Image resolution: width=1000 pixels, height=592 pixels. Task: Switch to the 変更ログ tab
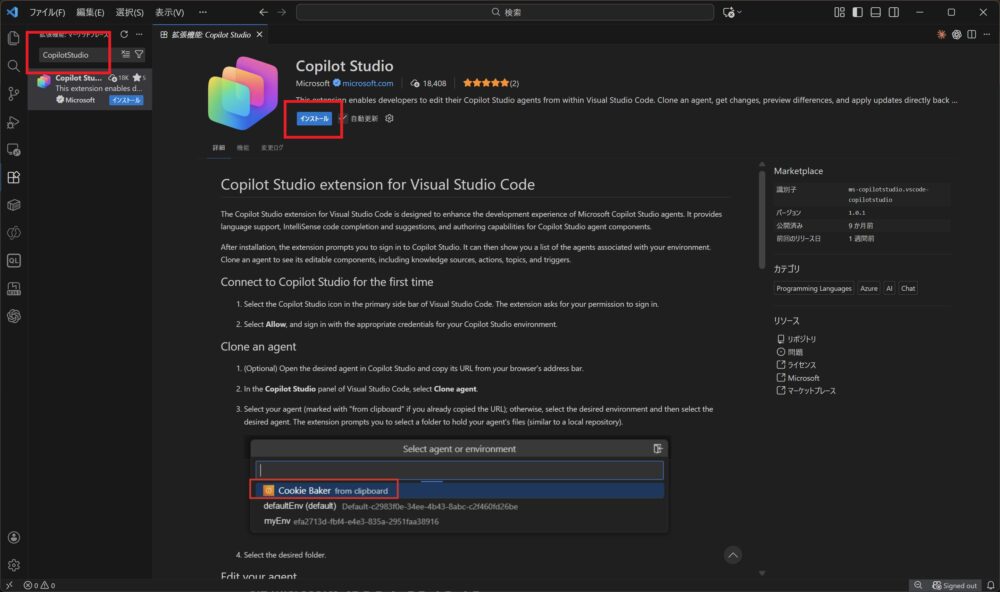pyautogui.click(x=272, y=148)
